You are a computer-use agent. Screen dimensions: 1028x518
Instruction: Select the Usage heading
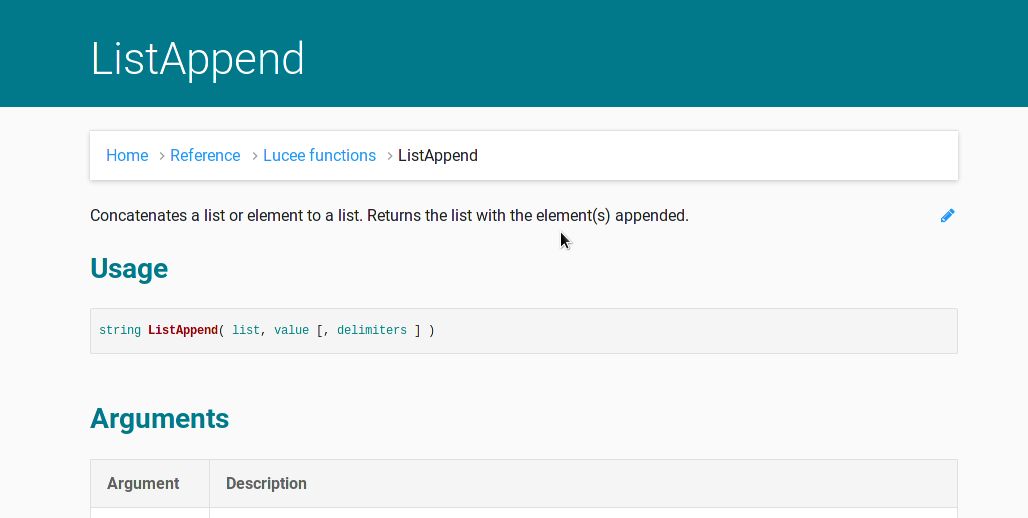click(129, 269)
